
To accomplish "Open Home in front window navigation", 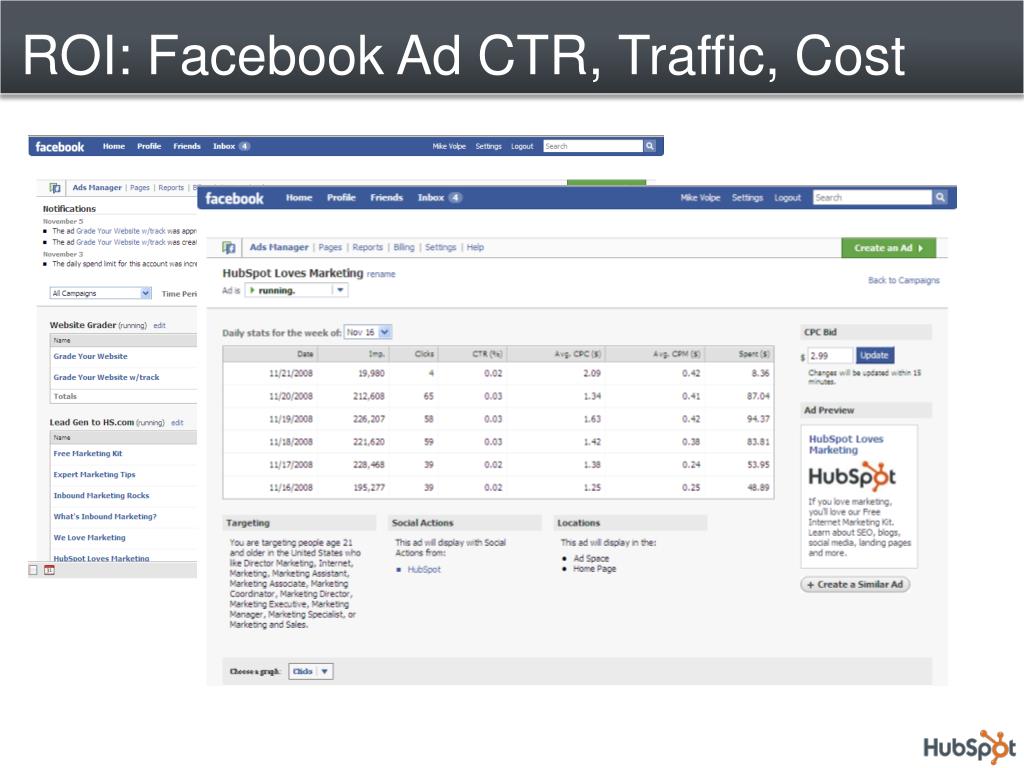I will pos(299,197).
